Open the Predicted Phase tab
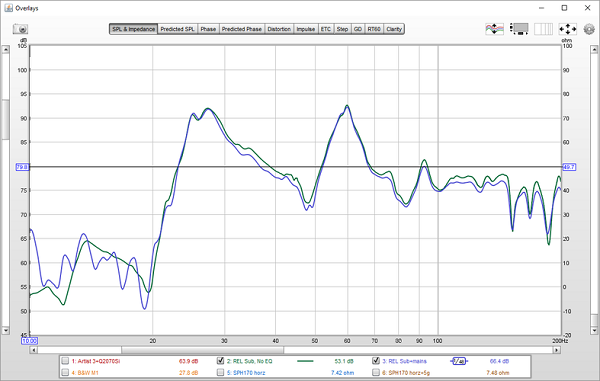Image resolution: width=600 pixels, height=381 pixels. tap(241, 29)
